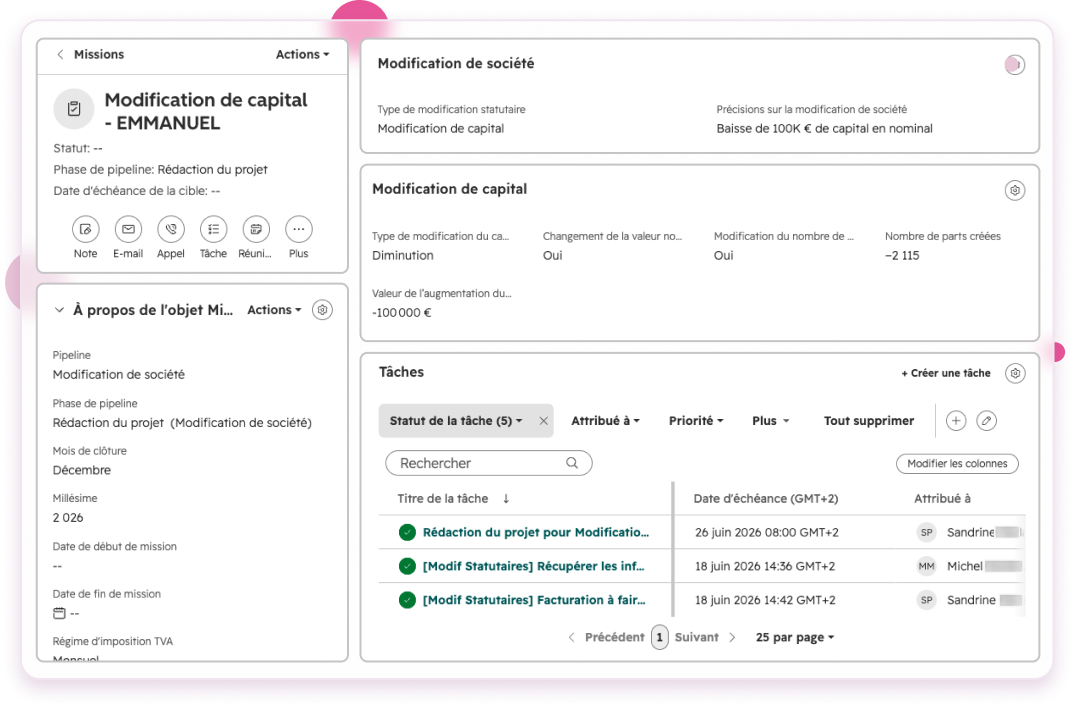This screenshot has width=1075, height=708.
Task: Click the magnifier icon in Rechercher
Action: 572,463
